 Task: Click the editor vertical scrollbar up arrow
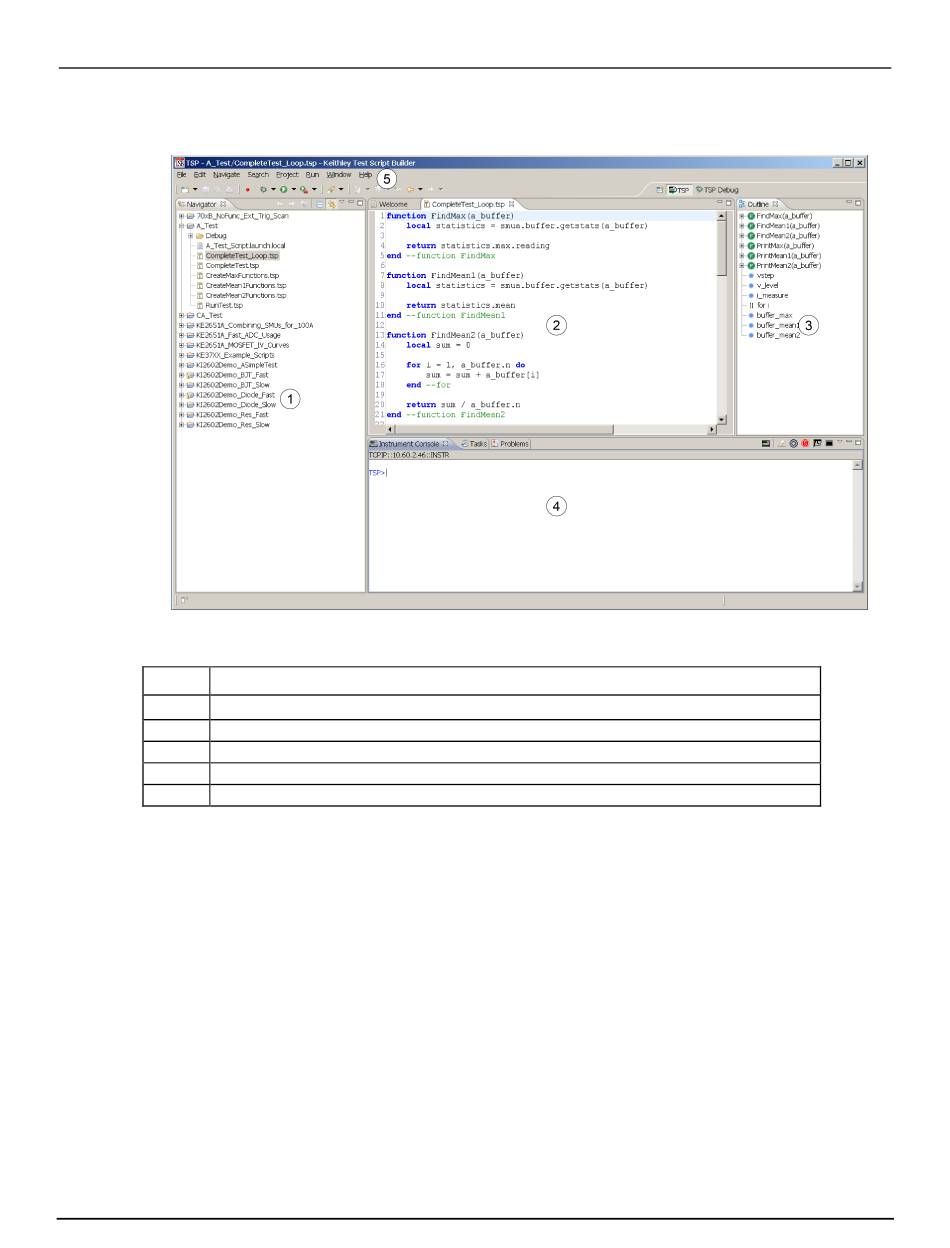[x=722, y=217]
